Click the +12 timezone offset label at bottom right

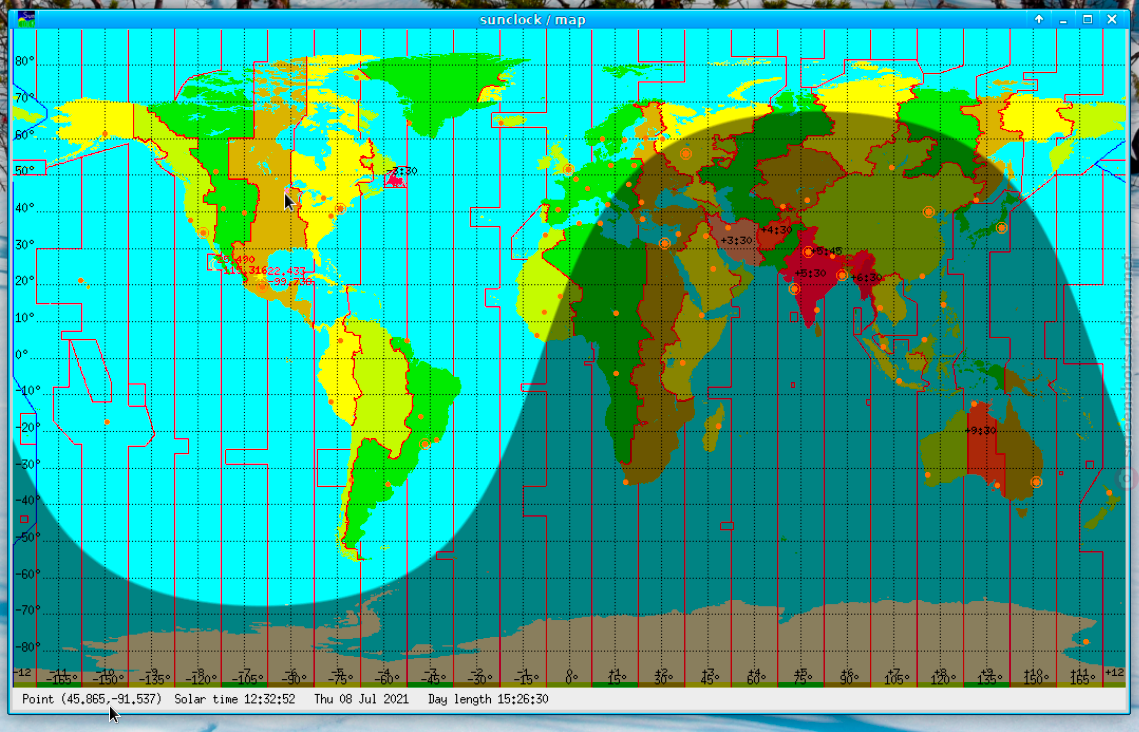click(1114, 672)
